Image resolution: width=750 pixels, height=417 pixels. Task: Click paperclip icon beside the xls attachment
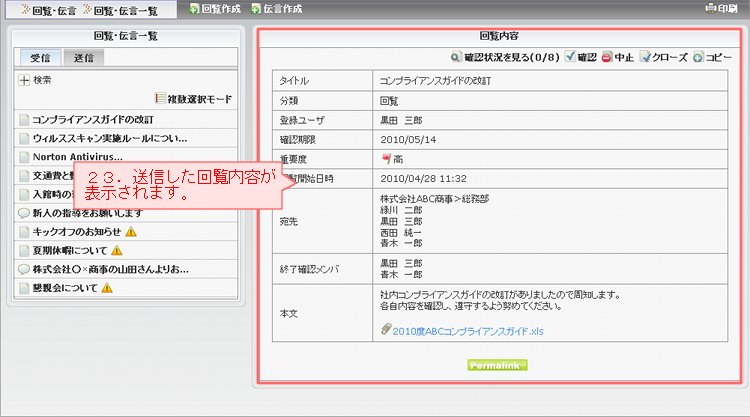(386, 329)
